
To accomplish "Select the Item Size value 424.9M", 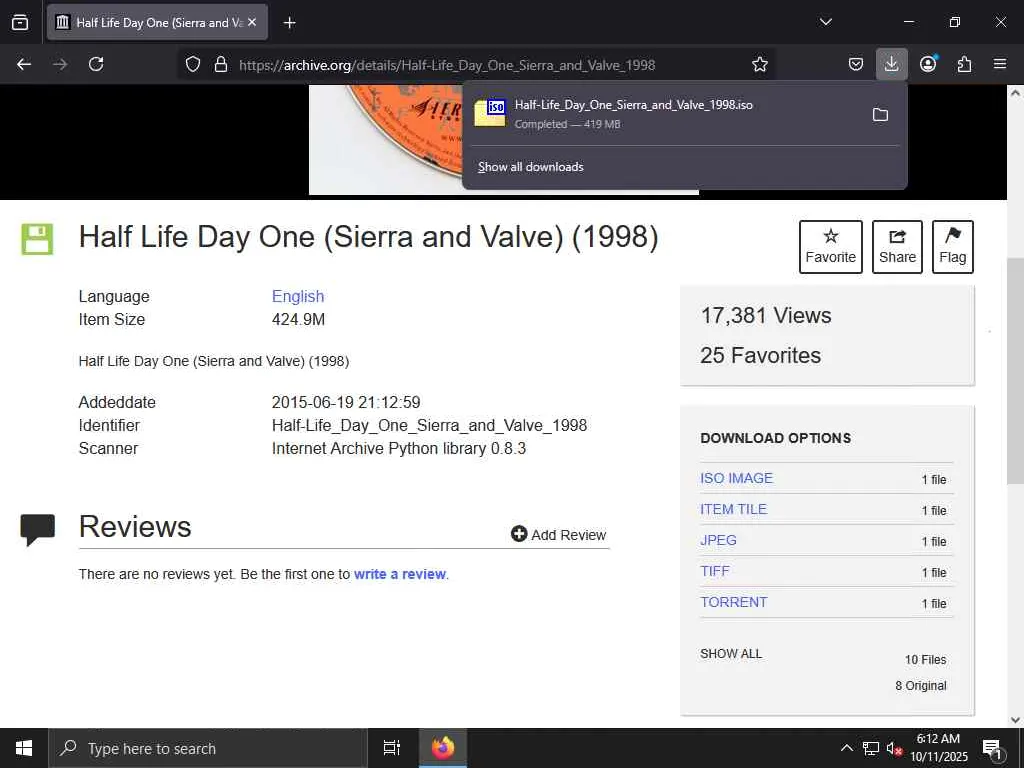I will (x=298, y=319).
